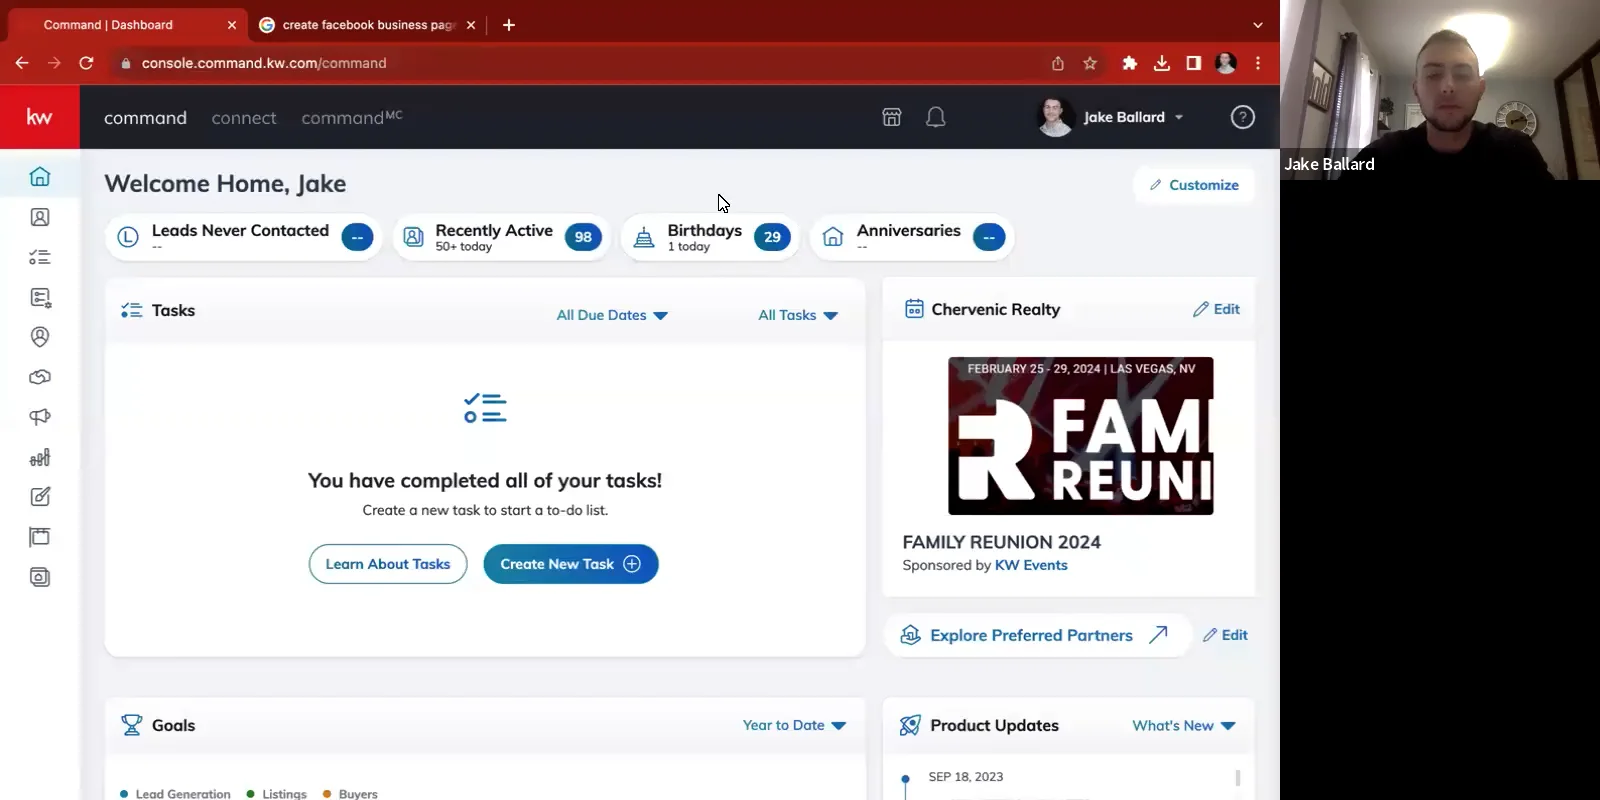Click the browser share icon

tap(1058, 63)
